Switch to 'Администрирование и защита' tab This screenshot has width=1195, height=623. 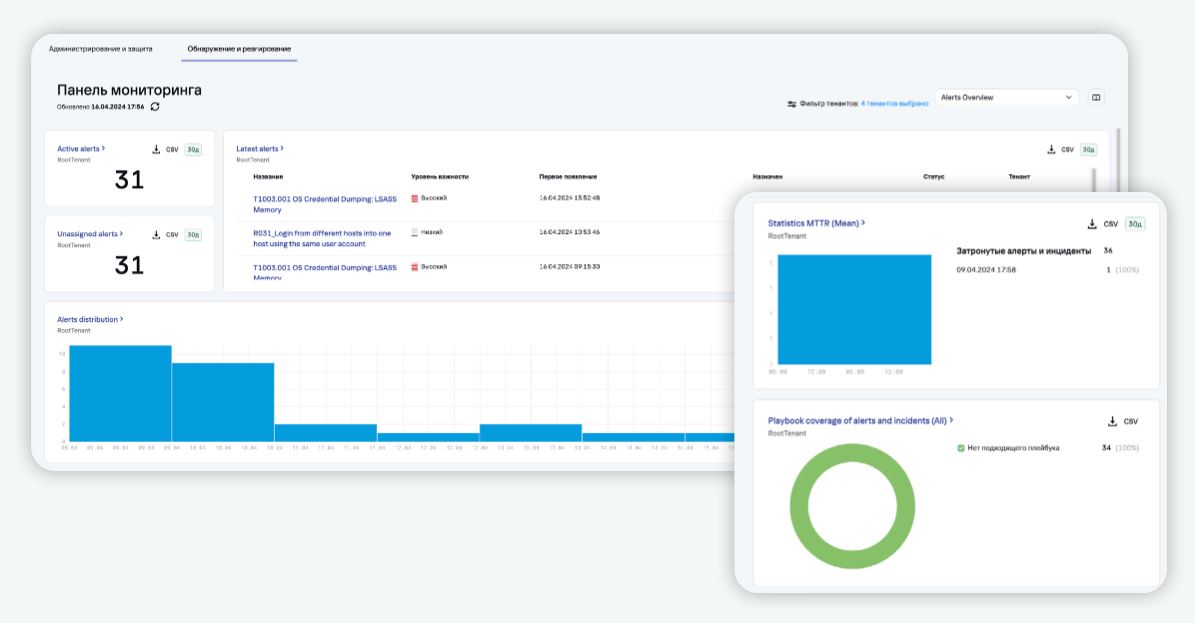pos(101,49)
